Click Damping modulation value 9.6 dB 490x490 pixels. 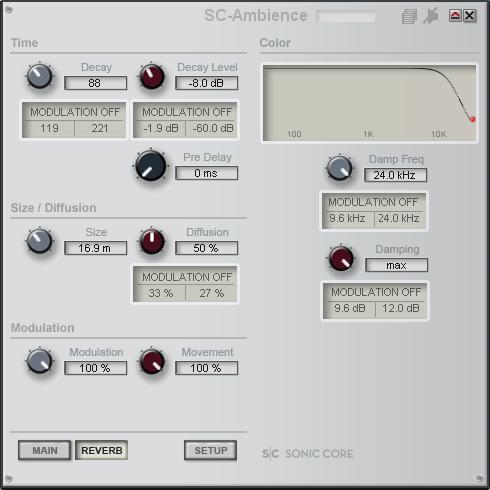[x=350, y=308]
